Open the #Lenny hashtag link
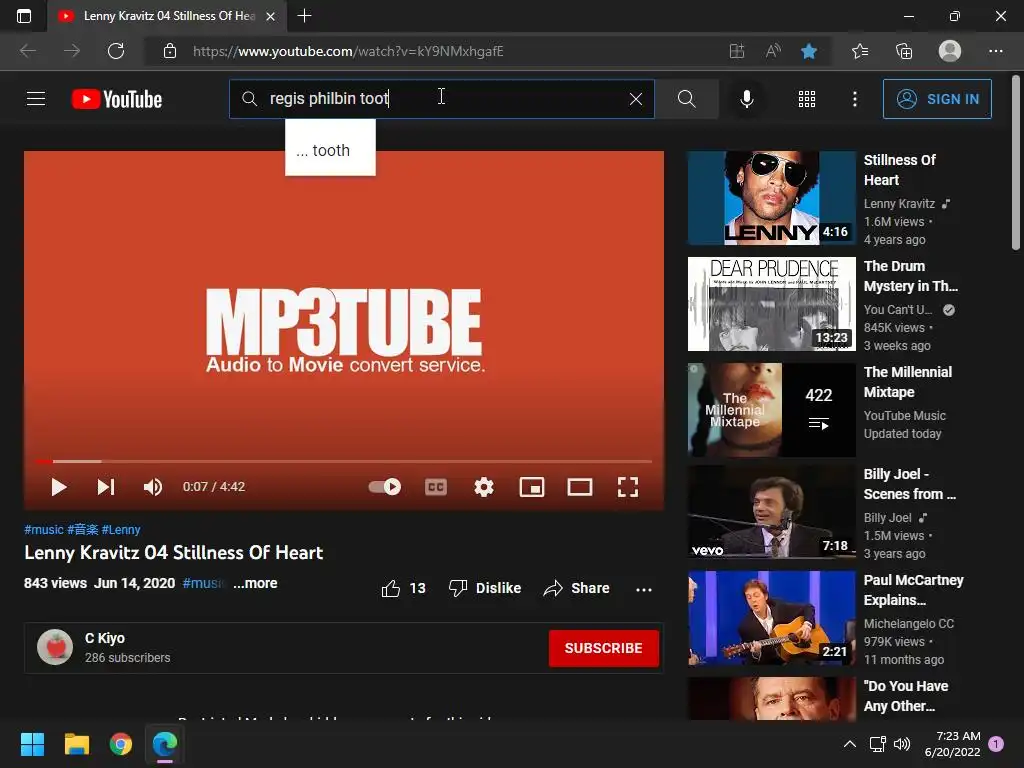Viewport: 1024px width, 768px height. [x=121, y=530]
